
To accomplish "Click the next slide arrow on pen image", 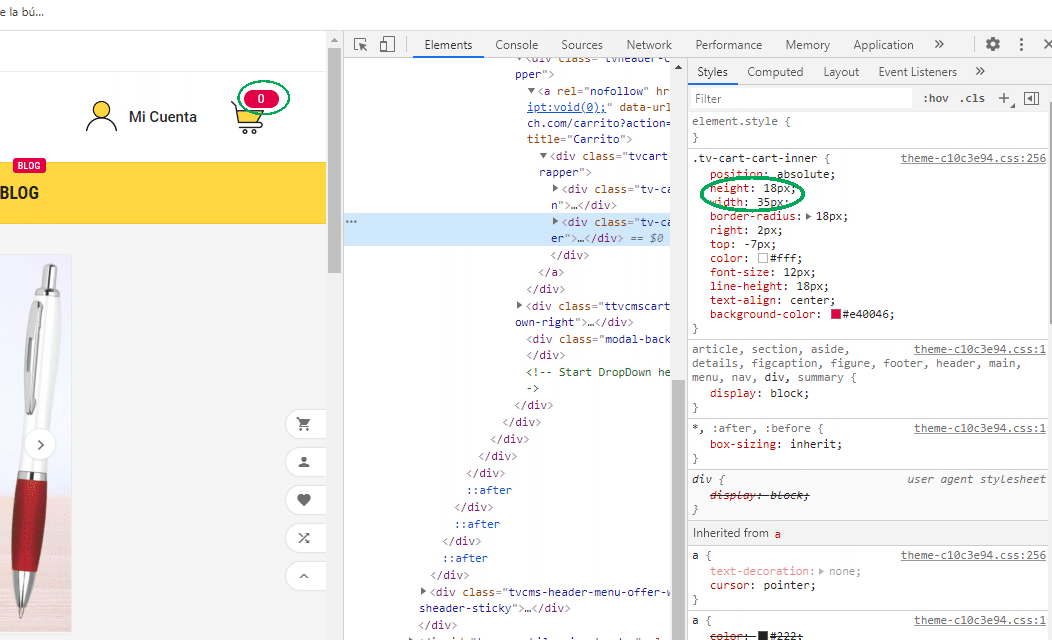I will [x=40, y=445].
